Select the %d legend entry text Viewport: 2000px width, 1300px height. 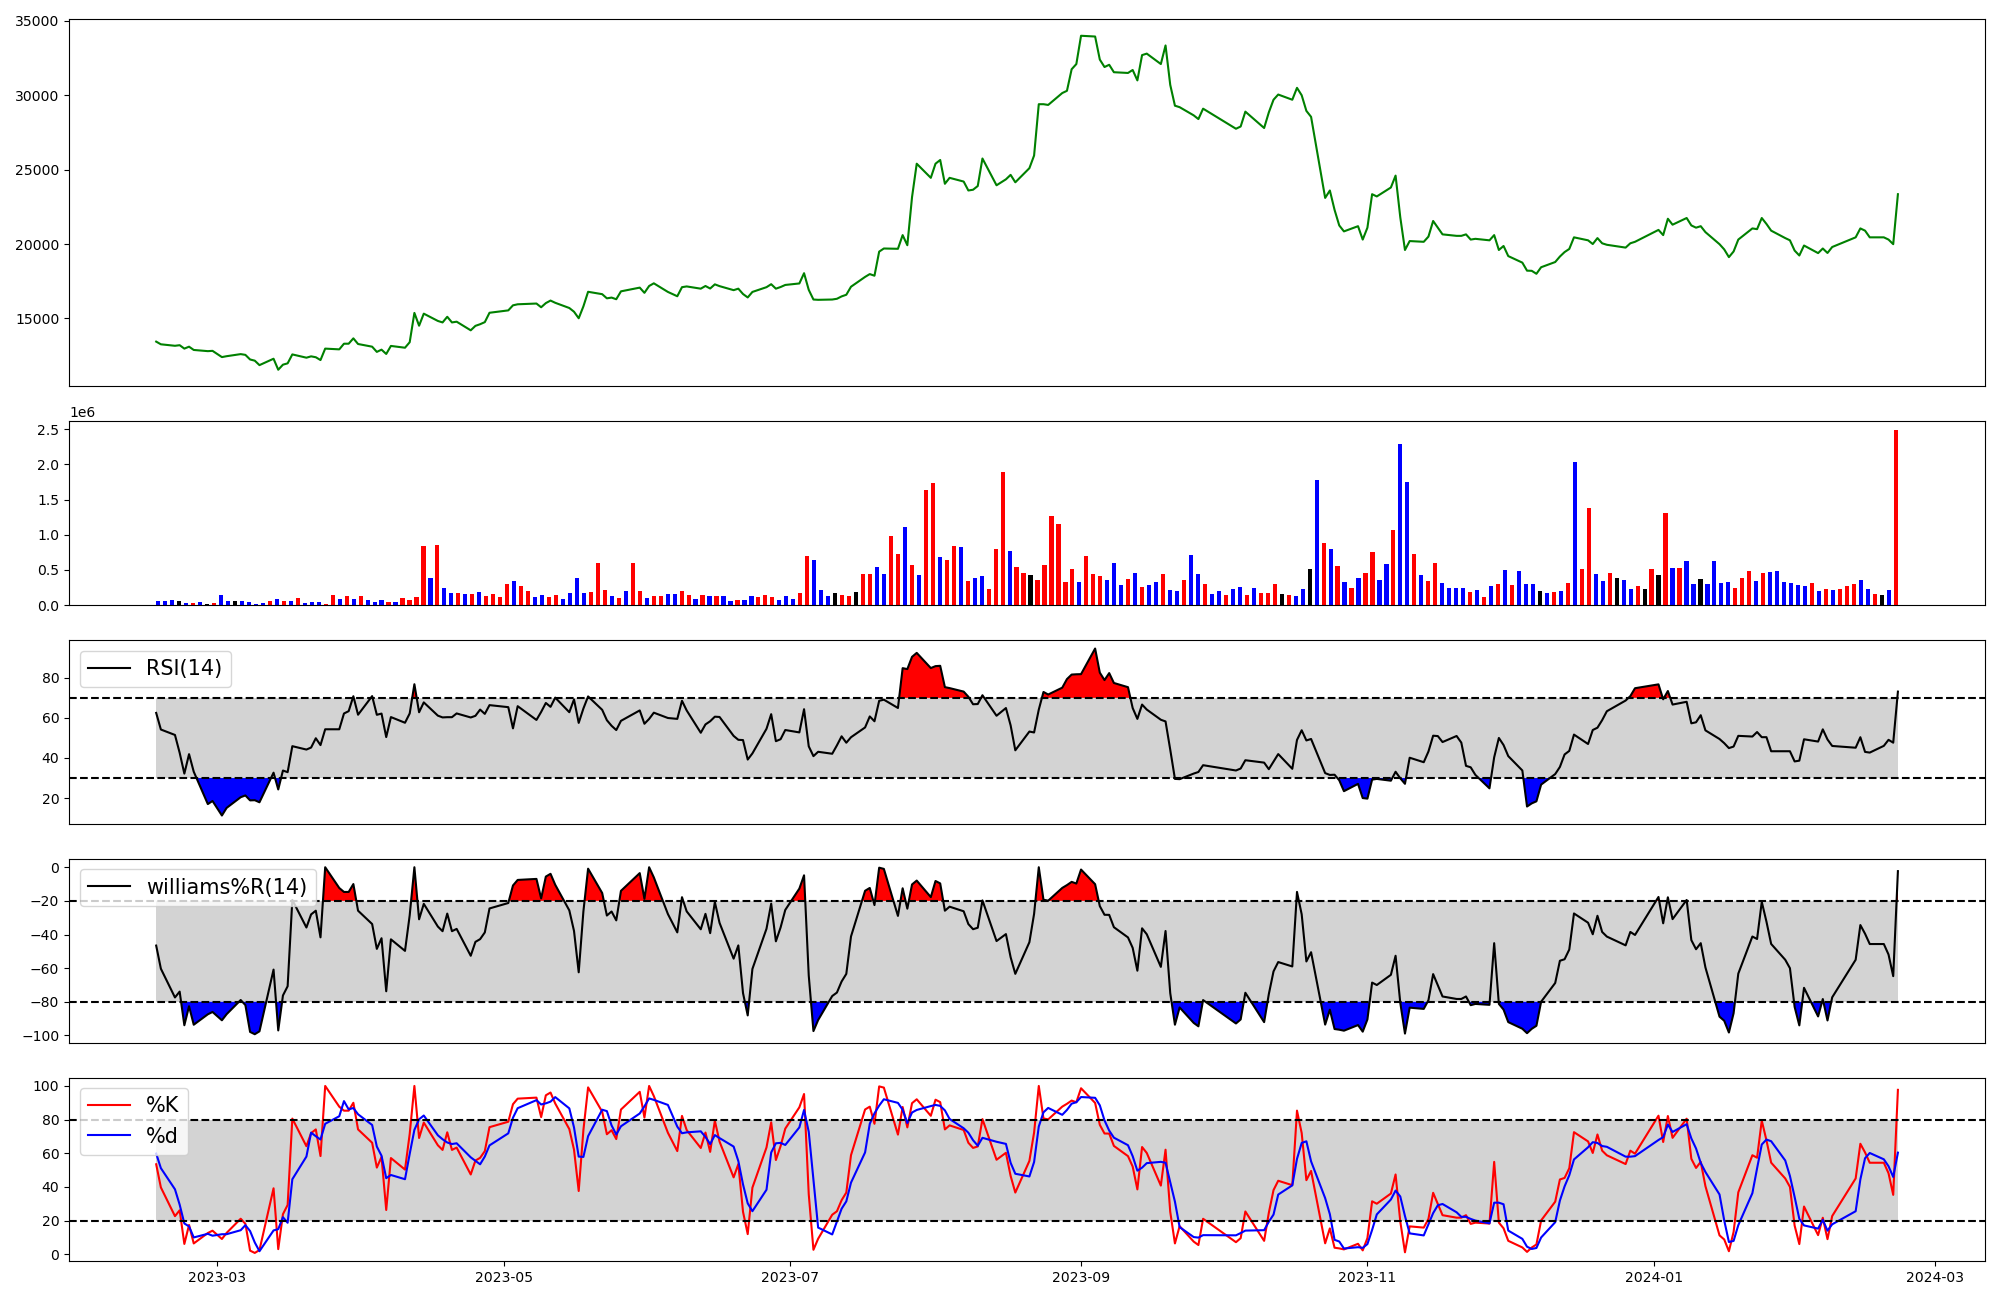point(162,1136)
